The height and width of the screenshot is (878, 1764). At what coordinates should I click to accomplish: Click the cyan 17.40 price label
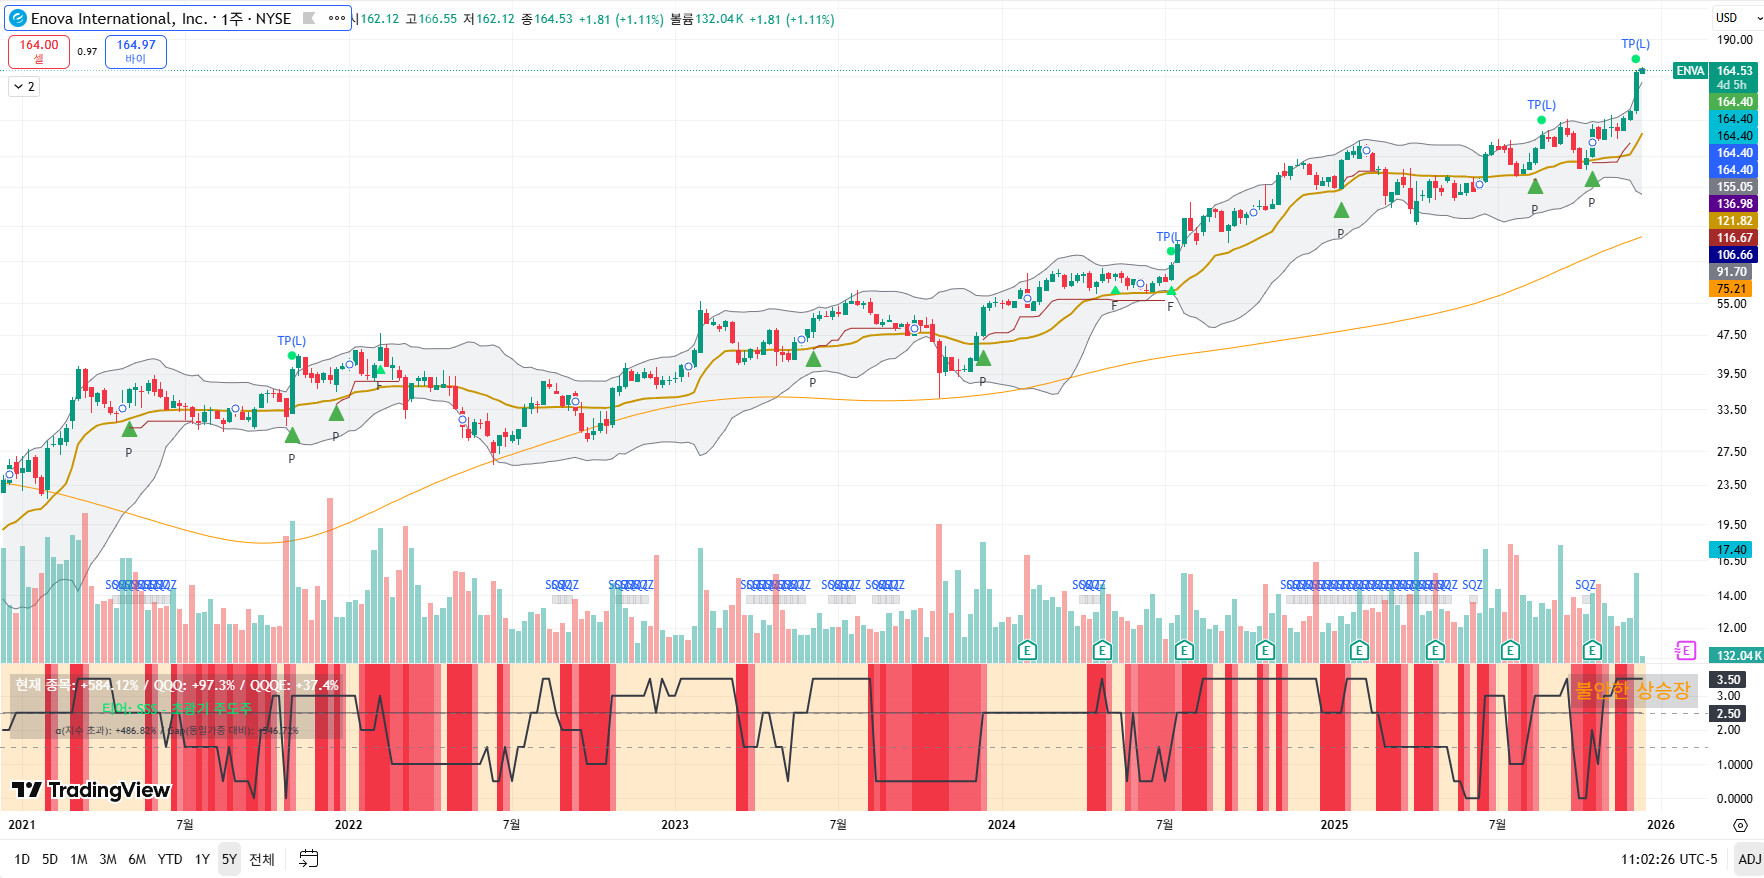point(1731,550)
